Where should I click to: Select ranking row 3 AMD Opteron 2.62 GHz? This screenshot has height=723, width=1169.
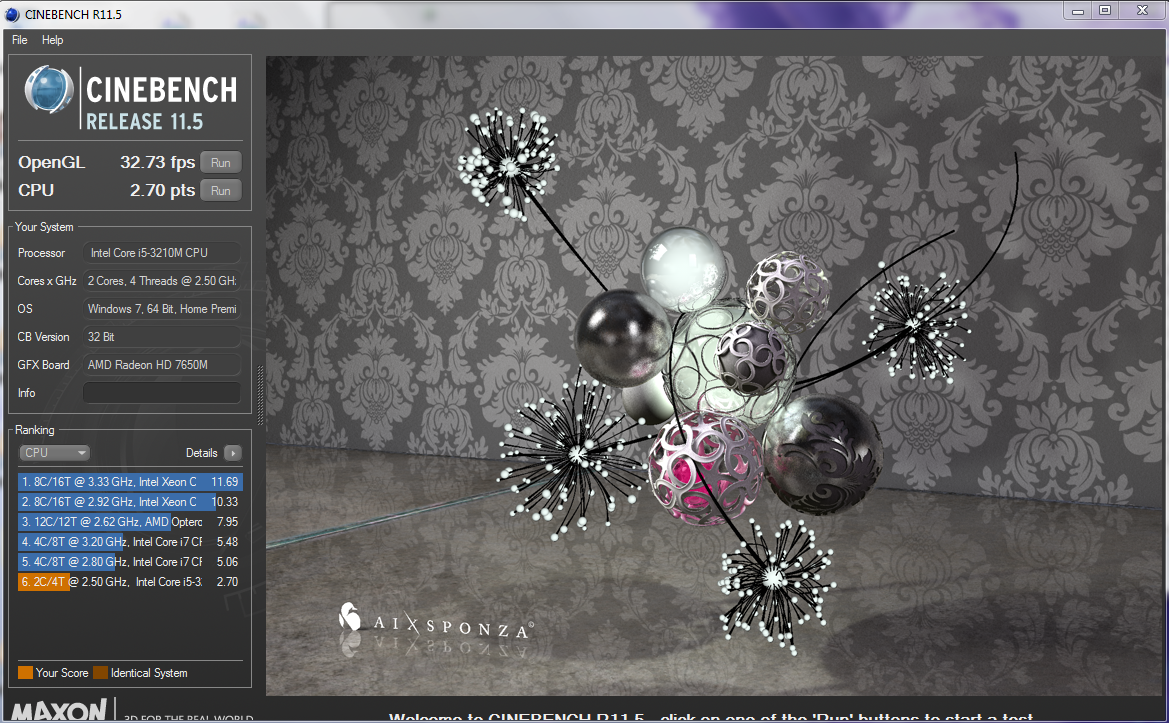[x=130, y=522]
